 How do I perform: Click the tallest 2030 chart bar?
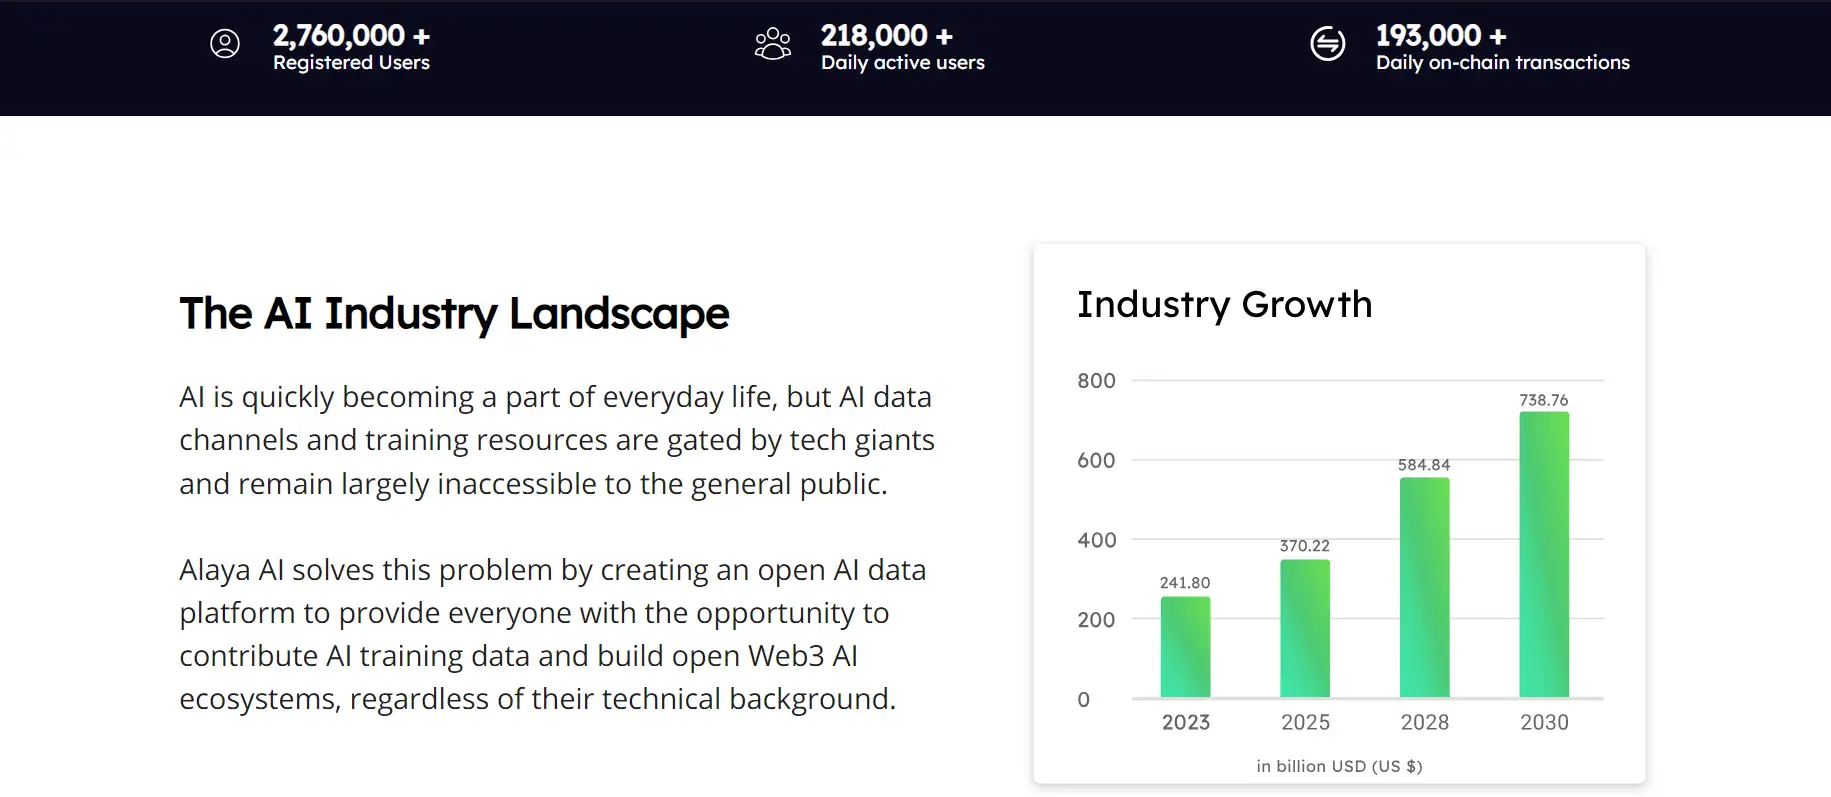[1544, 555]
